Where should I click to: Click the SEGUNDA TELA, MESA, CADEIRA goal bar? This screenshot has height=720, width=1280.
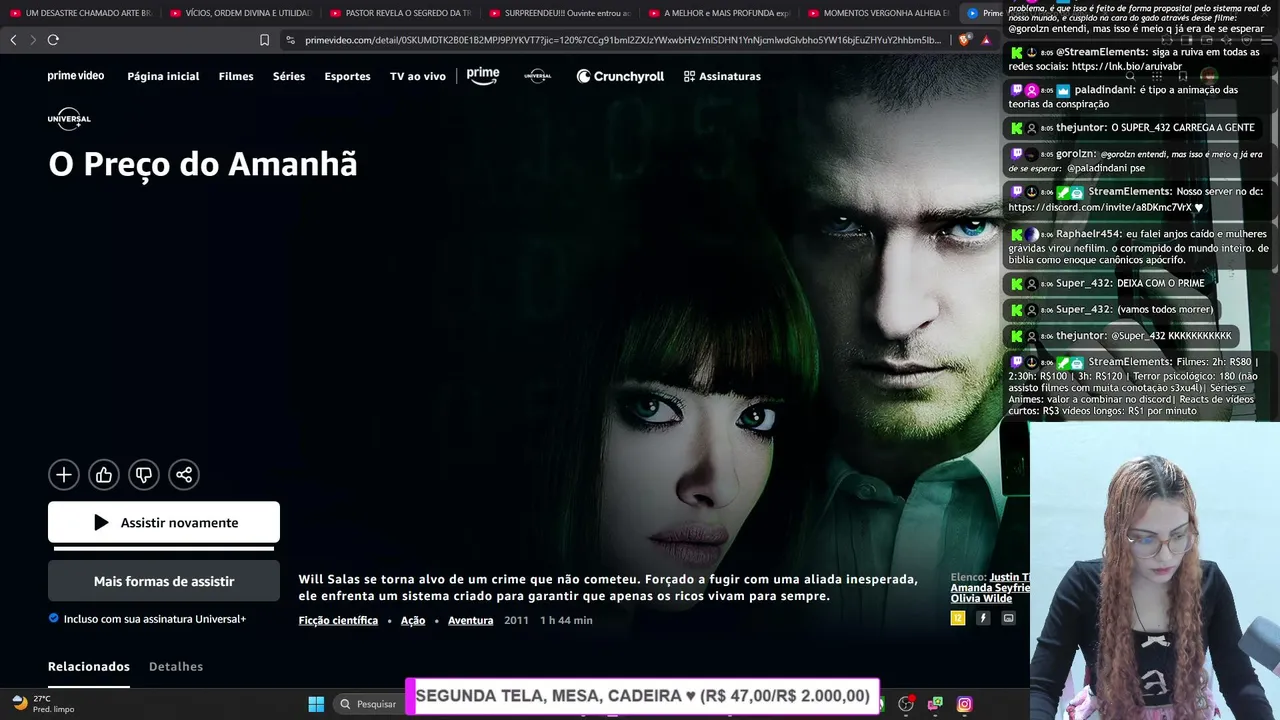[x=642, y=696]
